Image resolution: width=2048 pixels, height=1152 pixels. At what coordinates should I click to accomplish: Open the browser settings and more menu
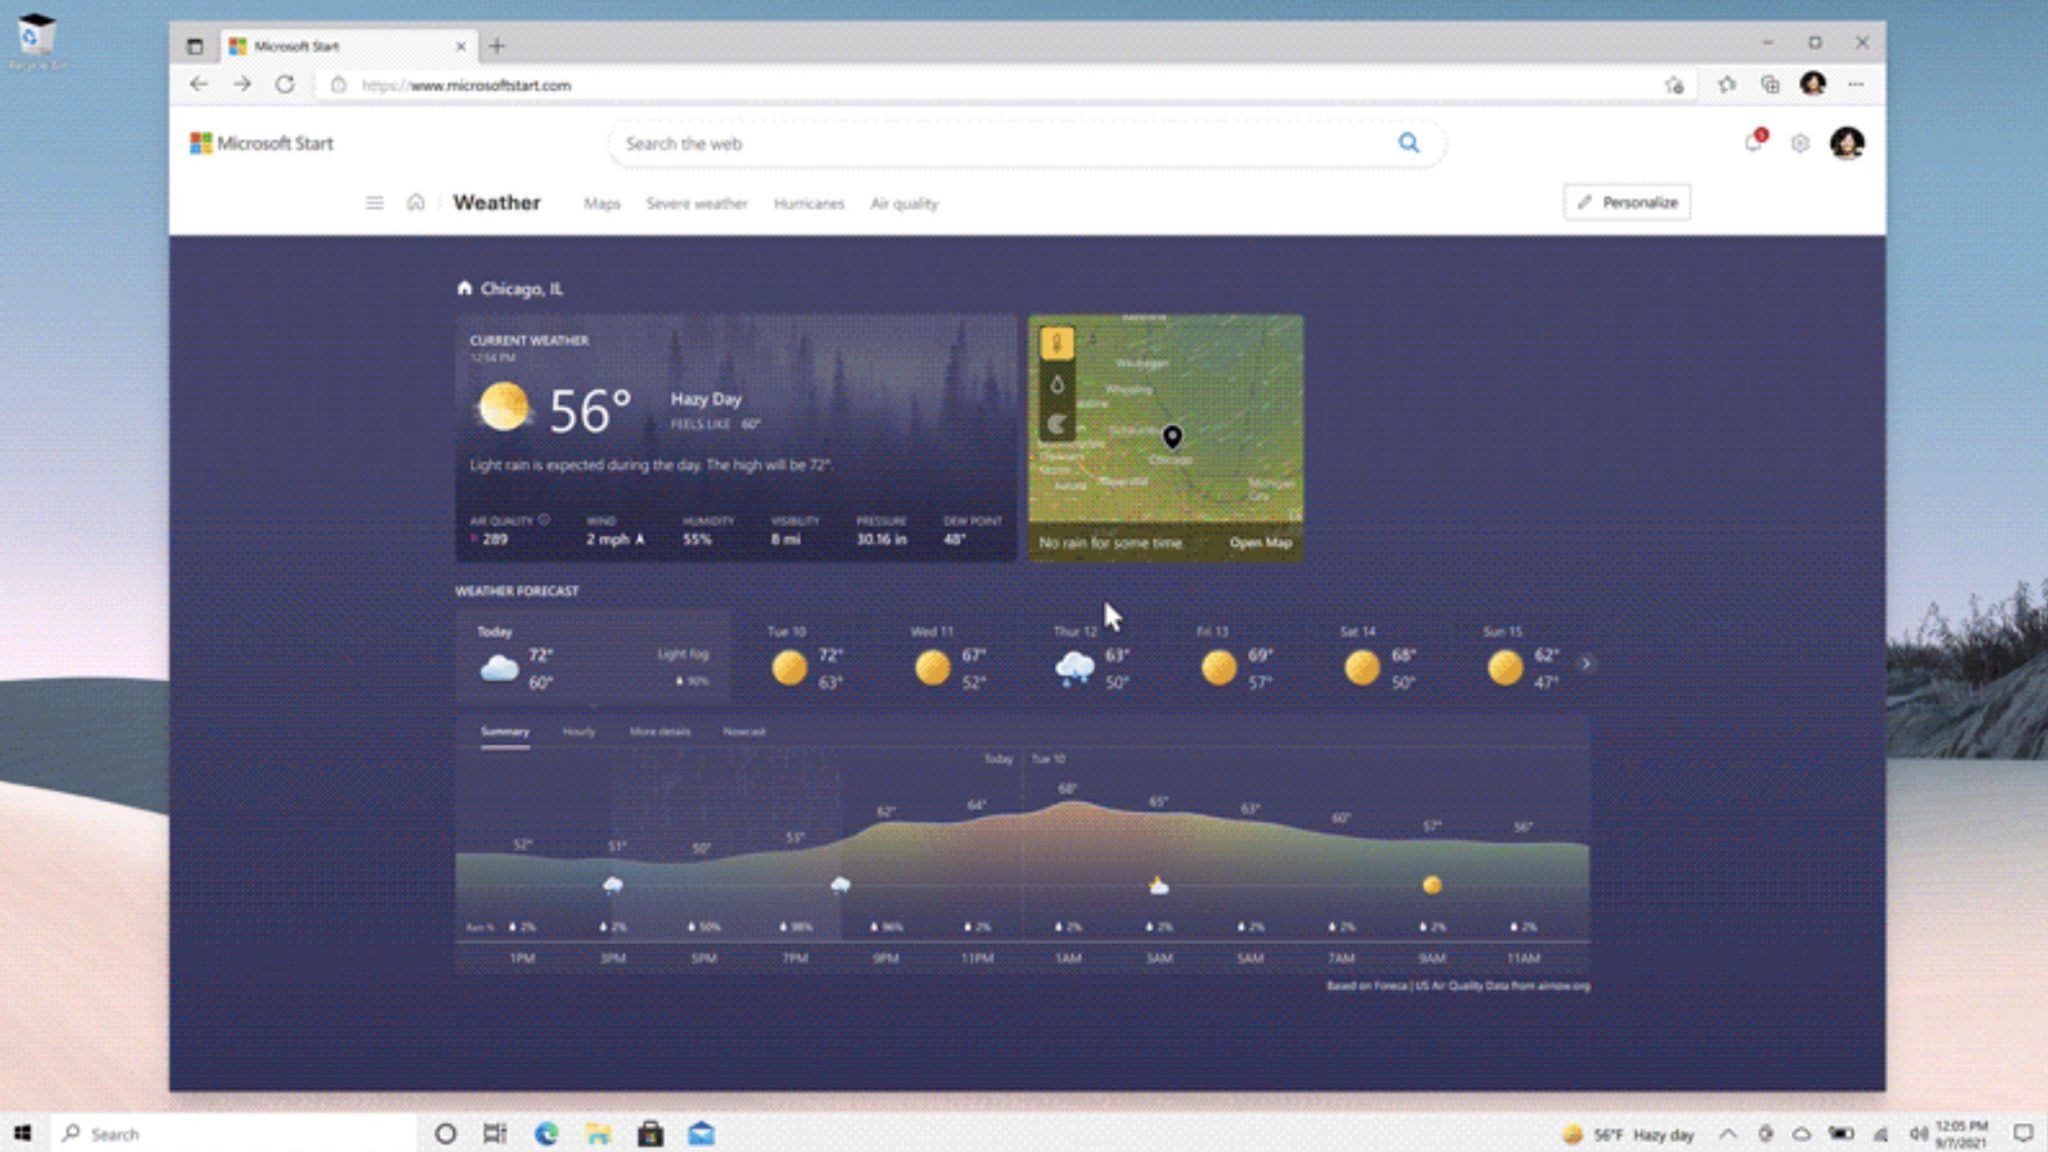click(x=1856, y=85)
